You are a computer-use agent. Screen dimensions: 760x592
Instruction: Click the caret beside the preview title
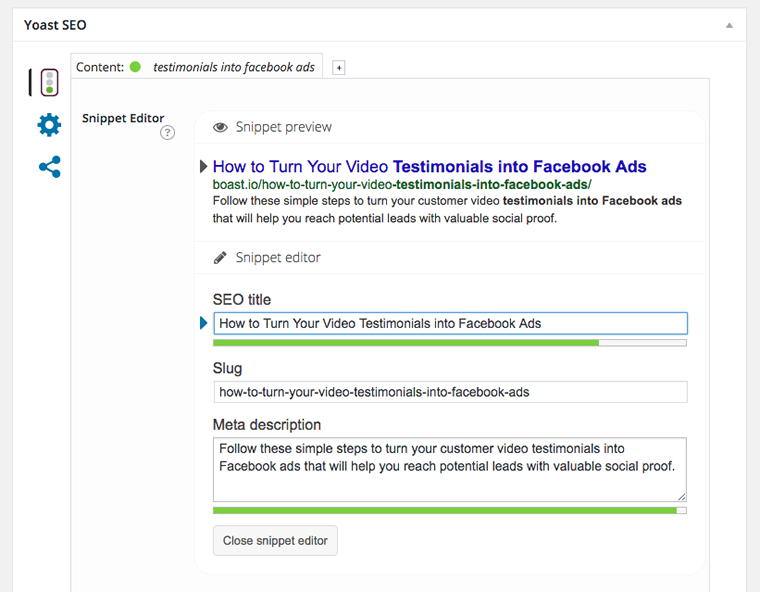tap(204, 167)
